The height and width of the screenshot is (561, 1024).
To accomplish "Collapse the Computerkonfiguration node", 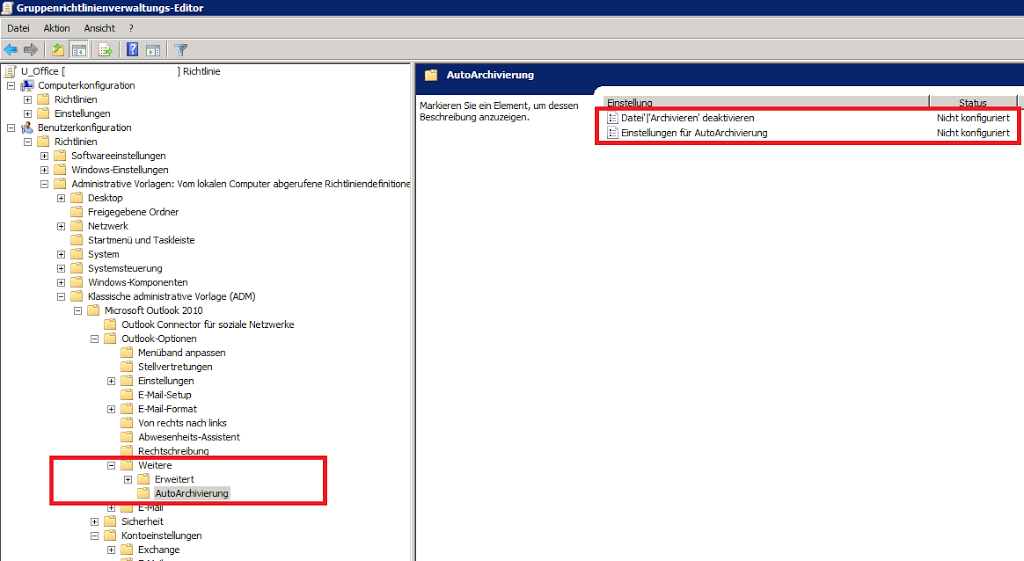I will (x=11, y=86).
